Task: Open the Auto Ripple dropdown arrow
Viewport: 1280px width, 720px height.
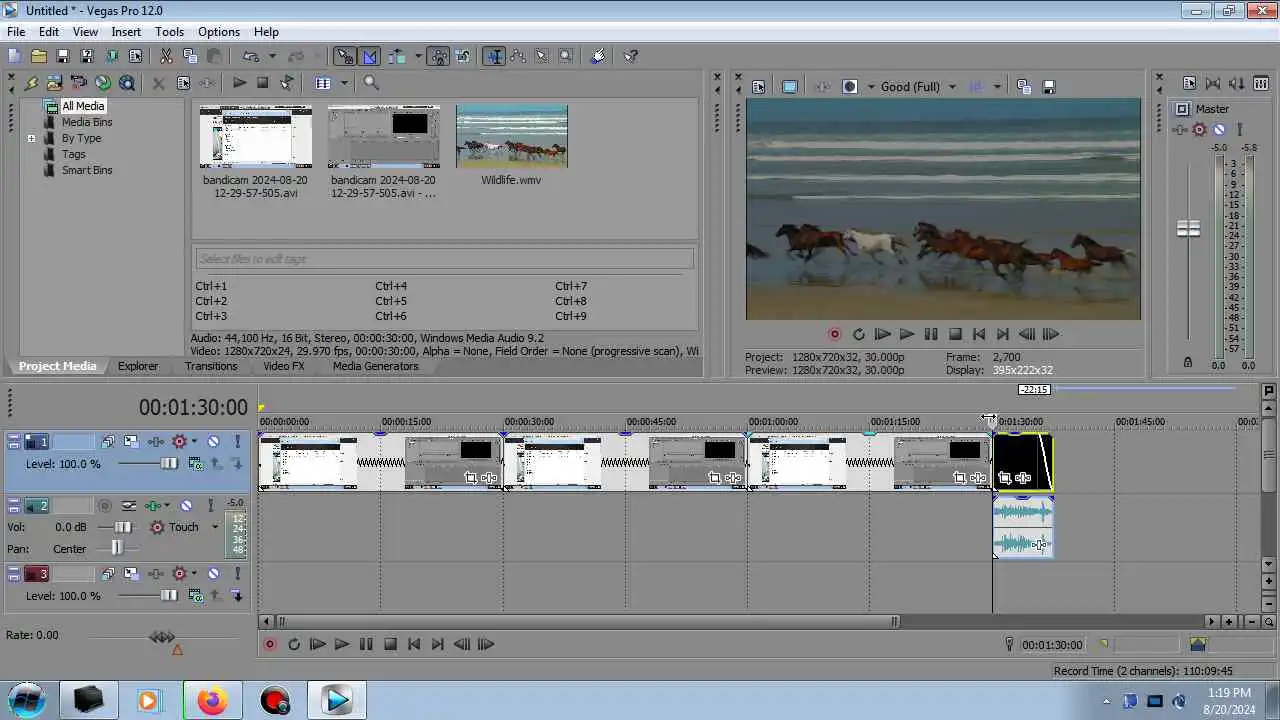Action: (418, 57)
